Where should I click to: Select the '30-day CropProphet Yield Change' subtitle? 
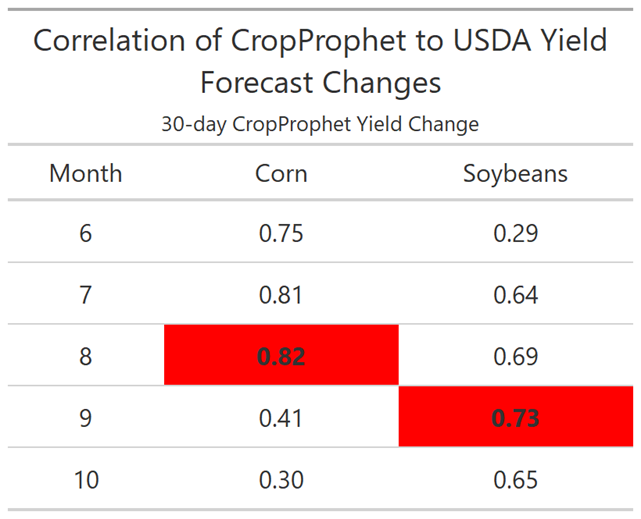320,124
